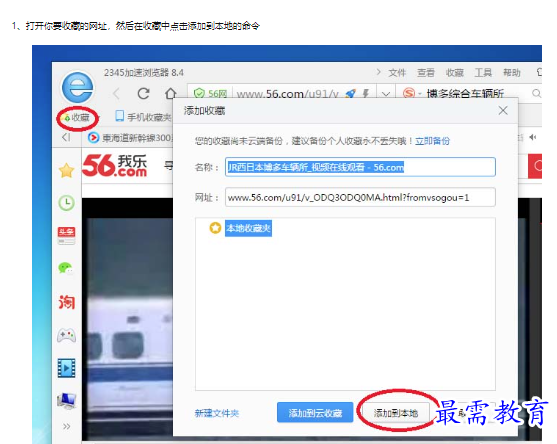Click the video player thumbnail
Screen dimensions: 557x444
point(128,320)
